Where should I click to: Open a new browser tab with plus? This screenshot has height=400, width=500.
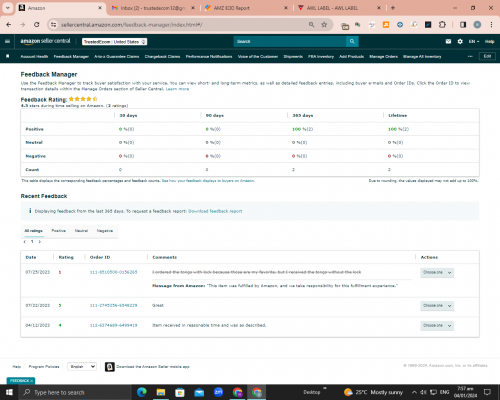point(393,8)
